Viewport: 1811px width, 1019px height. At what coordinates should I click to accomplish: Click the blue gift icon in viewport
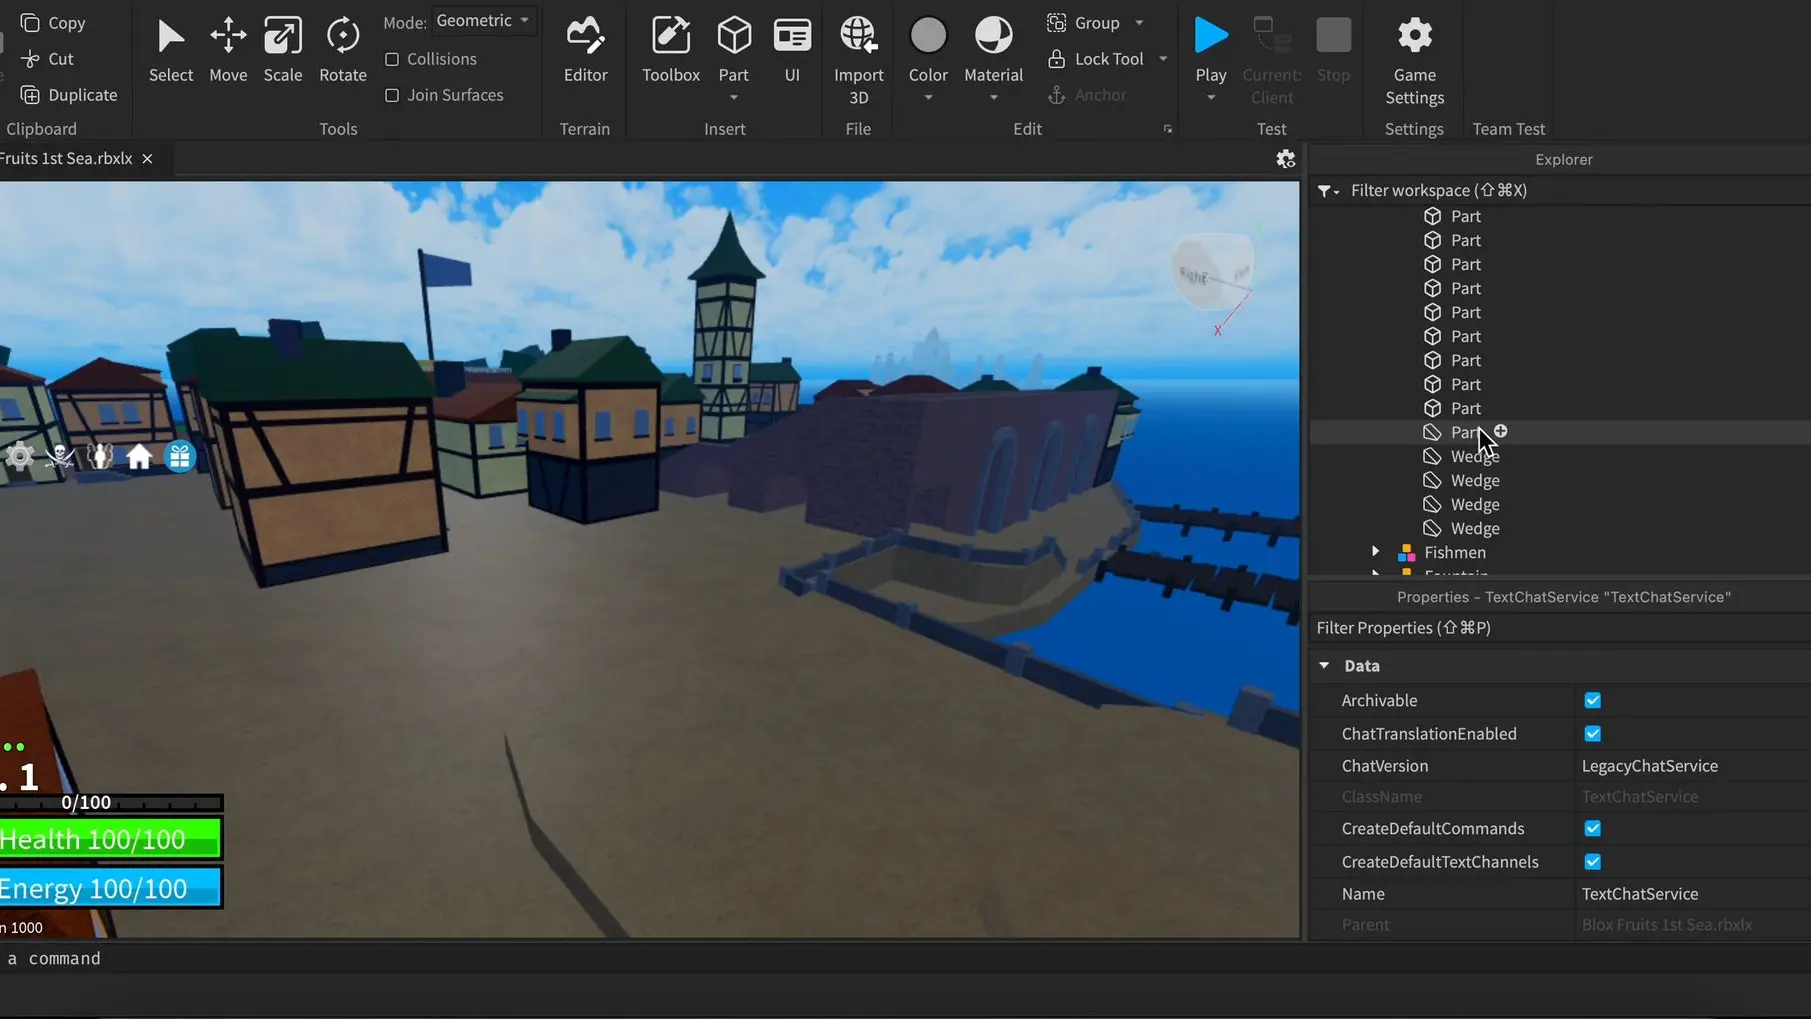click(180, 457)
